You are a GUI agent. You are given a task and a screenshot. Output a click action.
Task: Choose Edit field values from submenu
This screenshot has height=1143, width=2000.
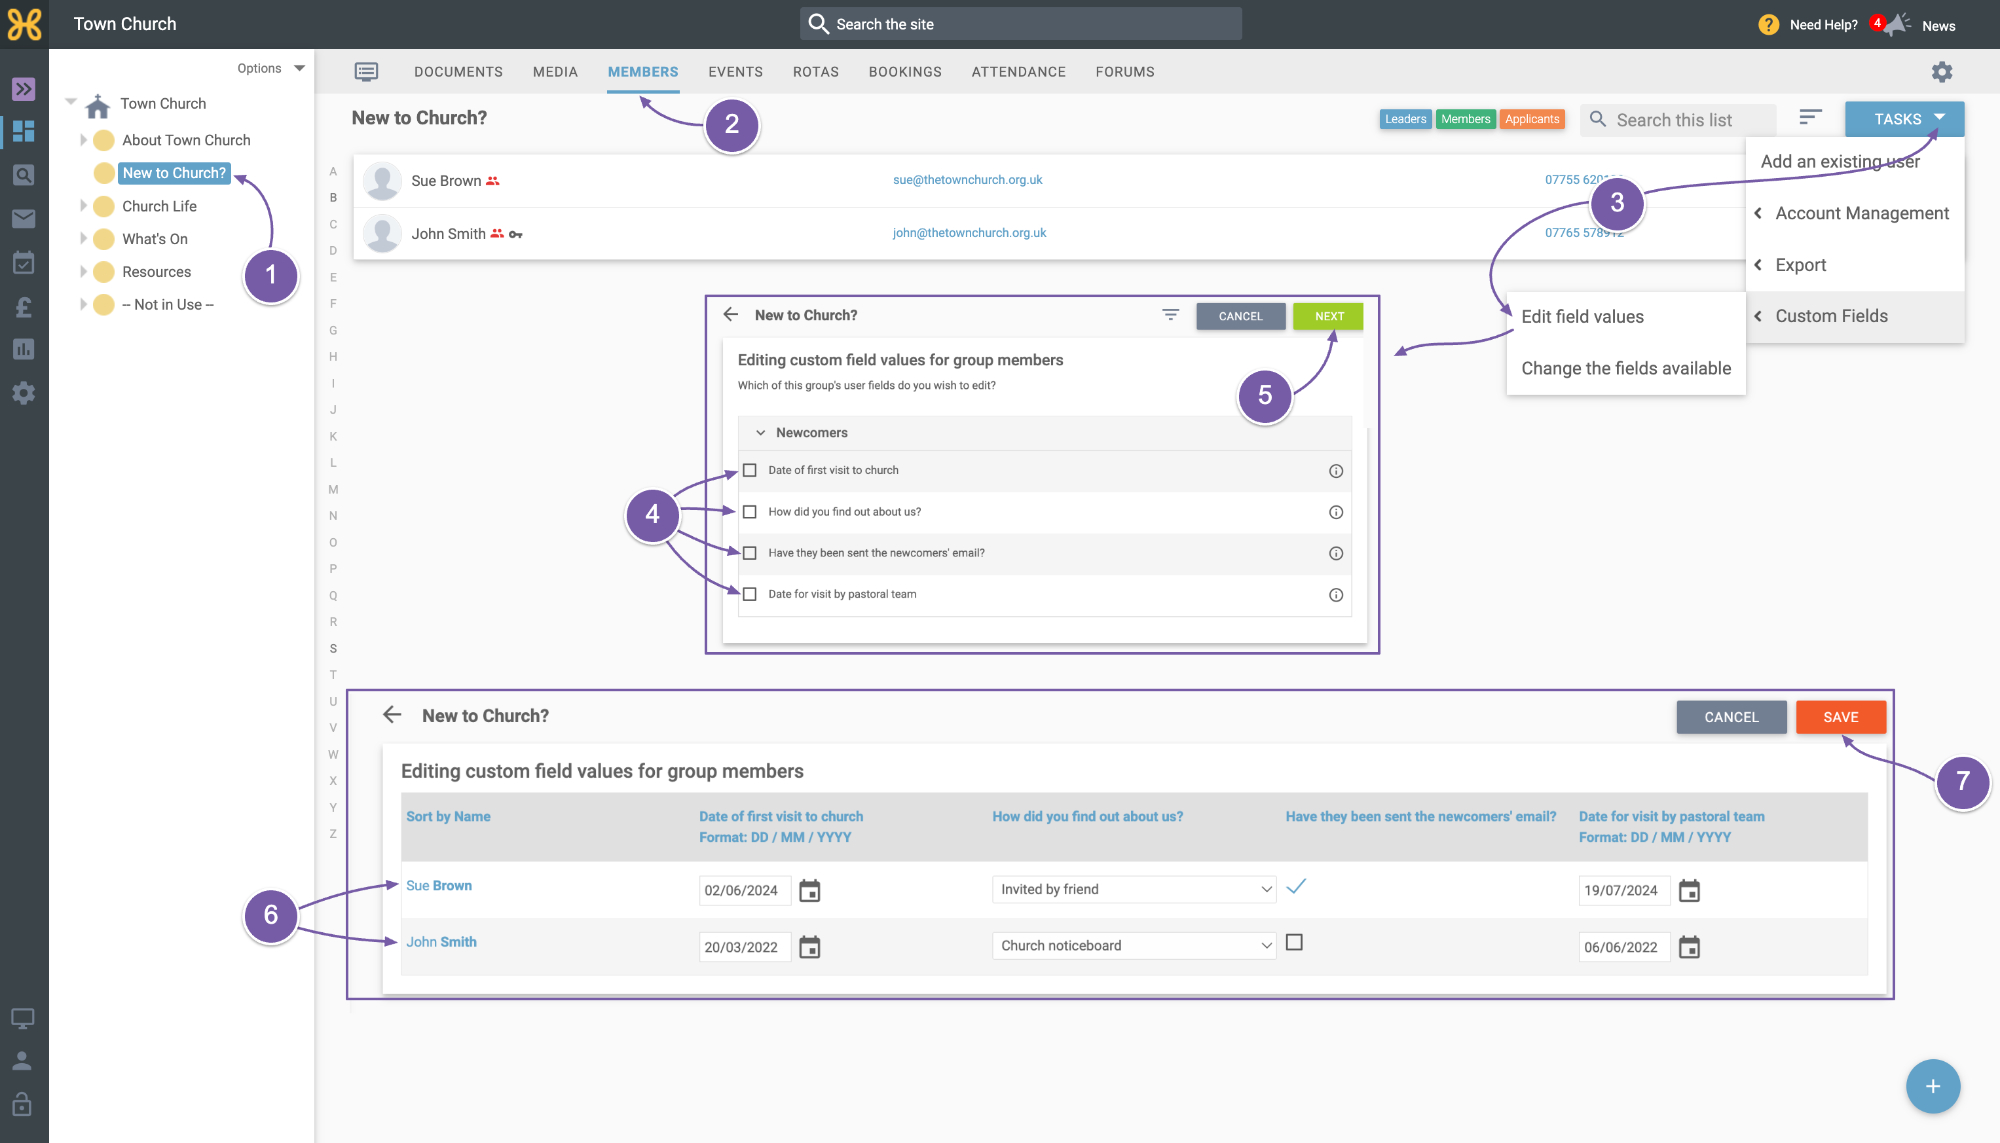(x=1626, y=317)
